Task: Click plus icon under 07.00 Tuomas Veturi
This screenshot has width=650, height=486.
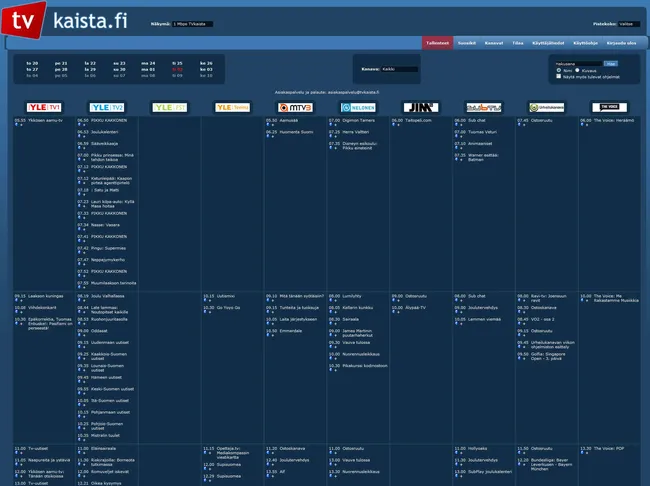Action: pyautogui.click(x=461, y=136)
